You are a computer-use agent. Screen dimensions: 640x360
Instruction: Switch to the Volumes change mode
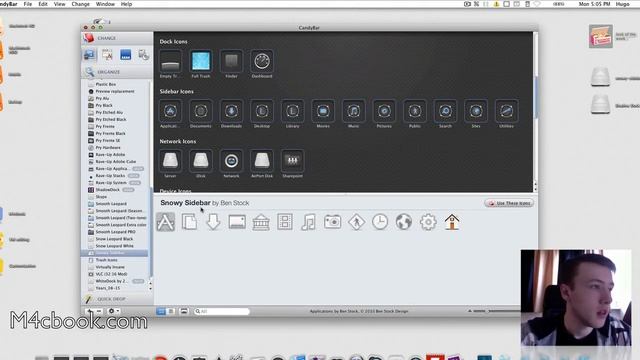143,55
